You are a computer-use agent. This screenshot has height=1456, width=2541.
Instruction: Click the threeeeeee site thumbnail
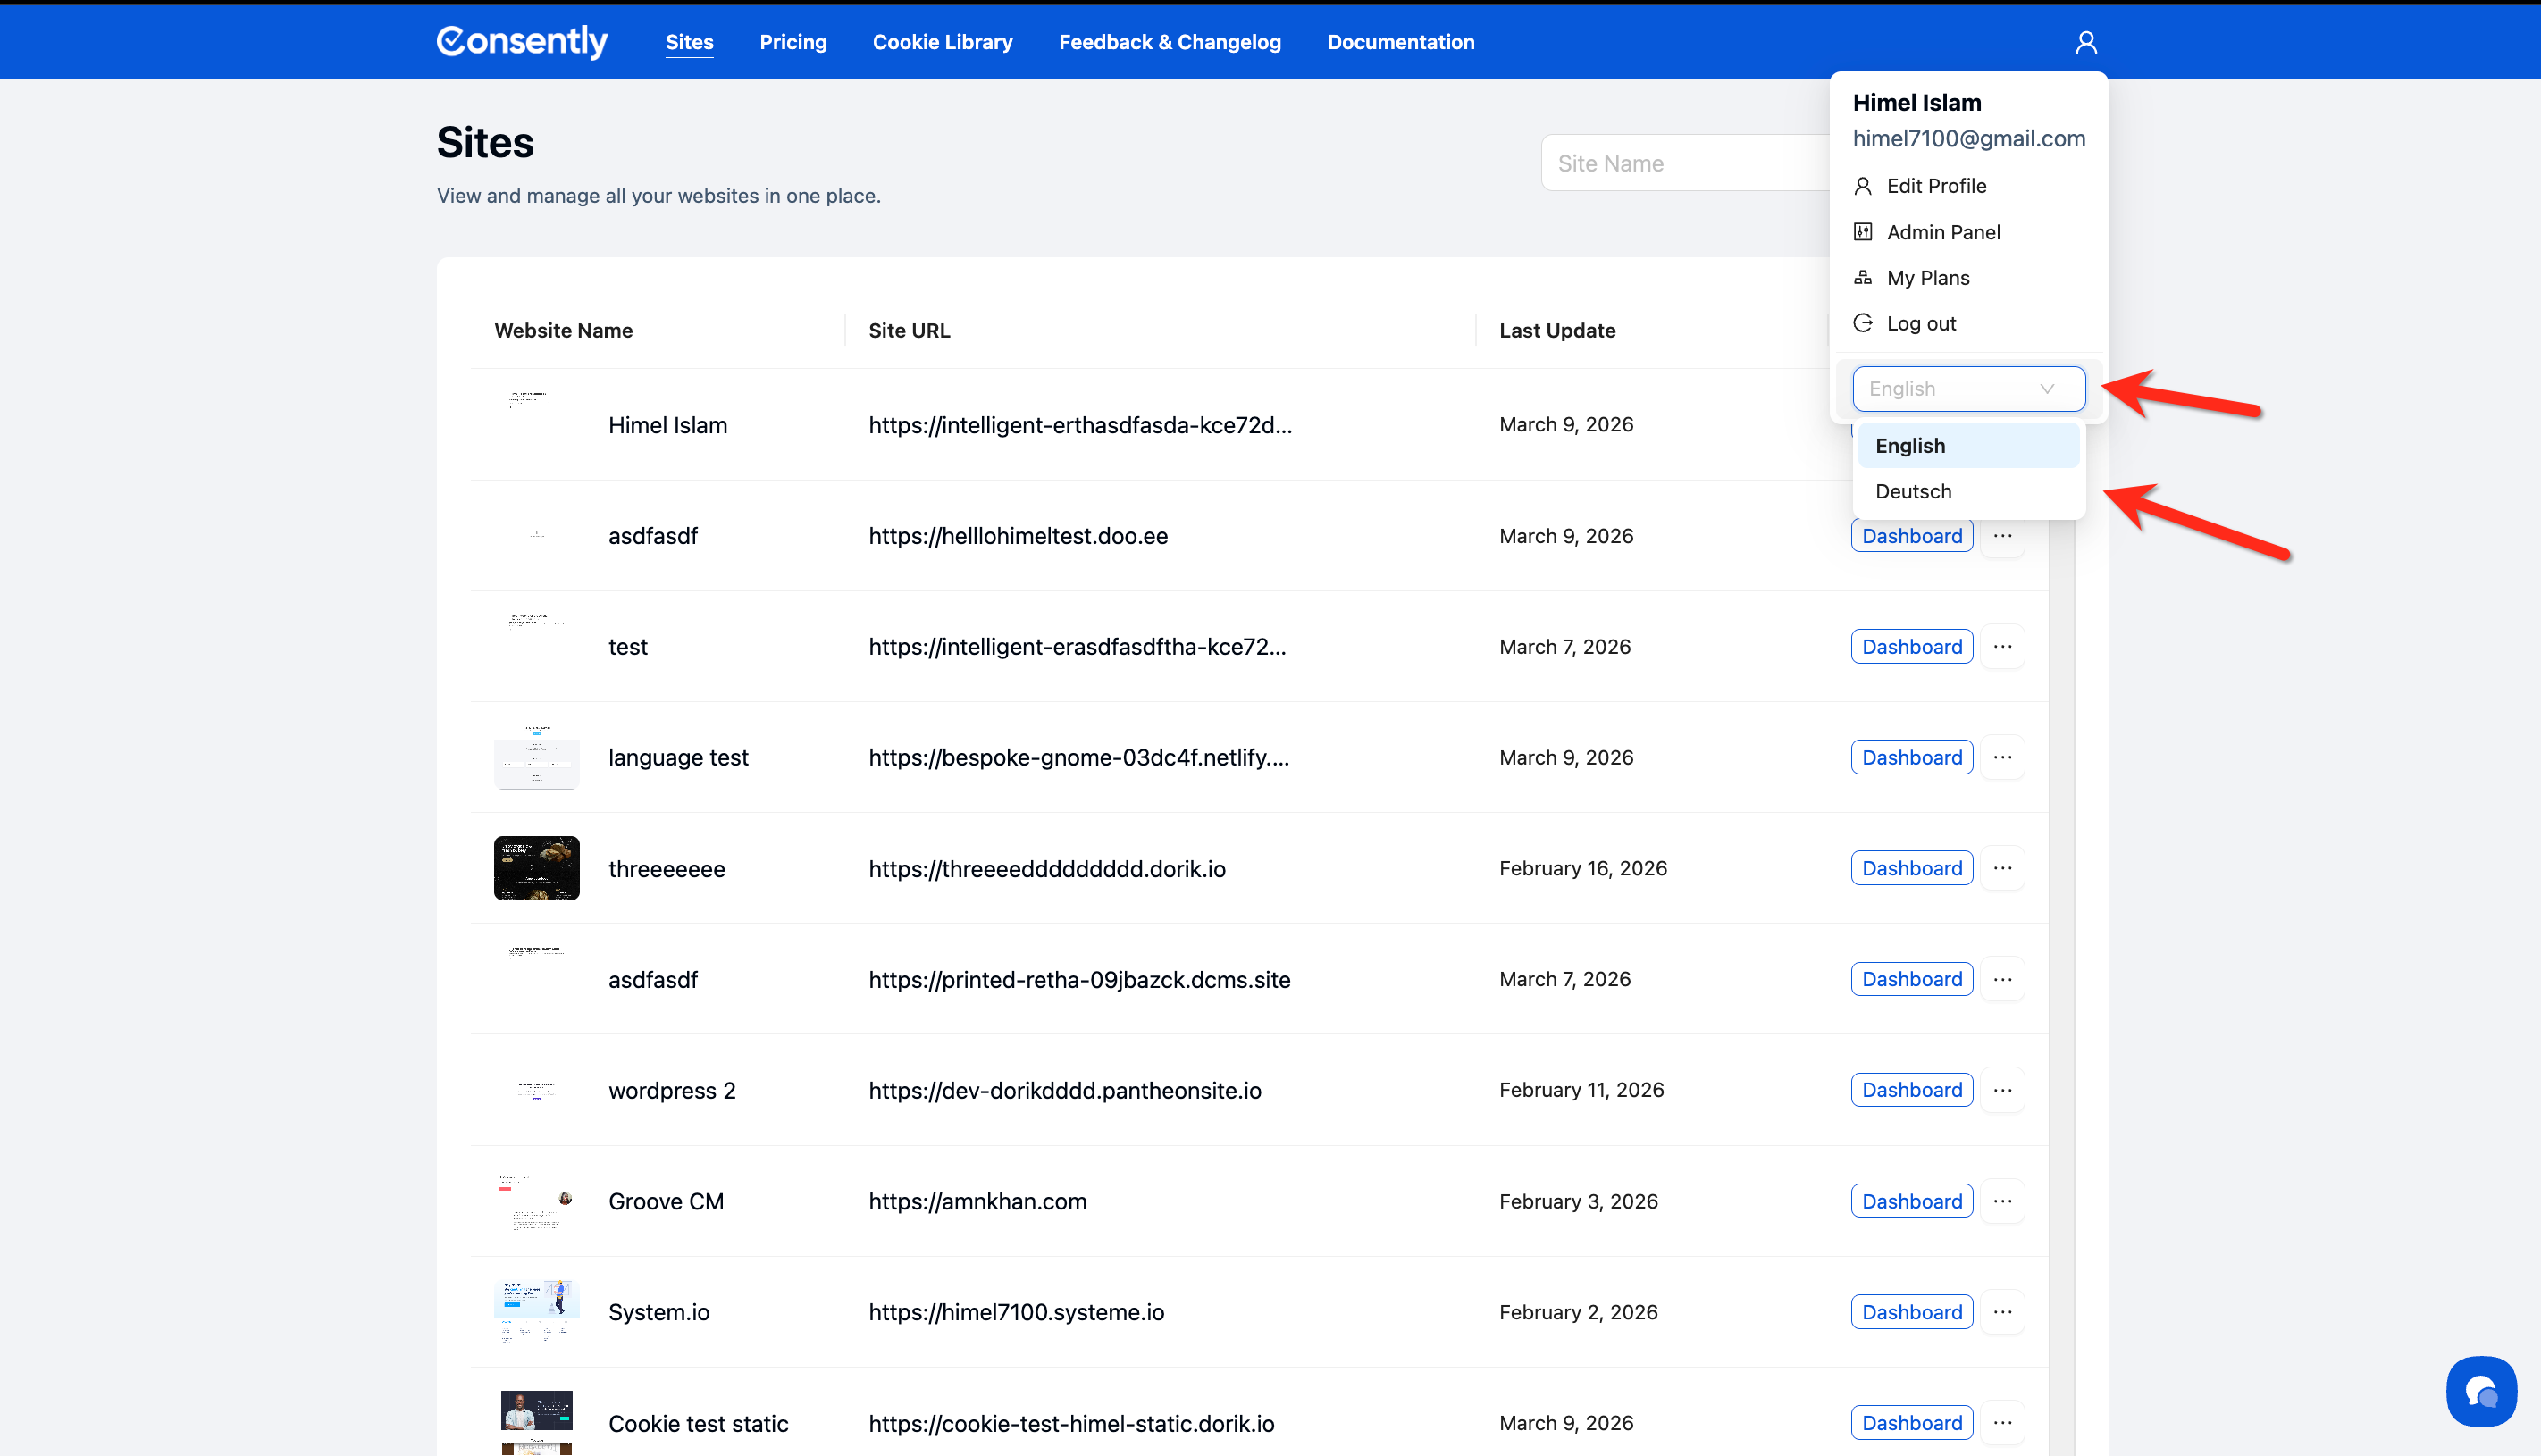(x=536, y=868)
